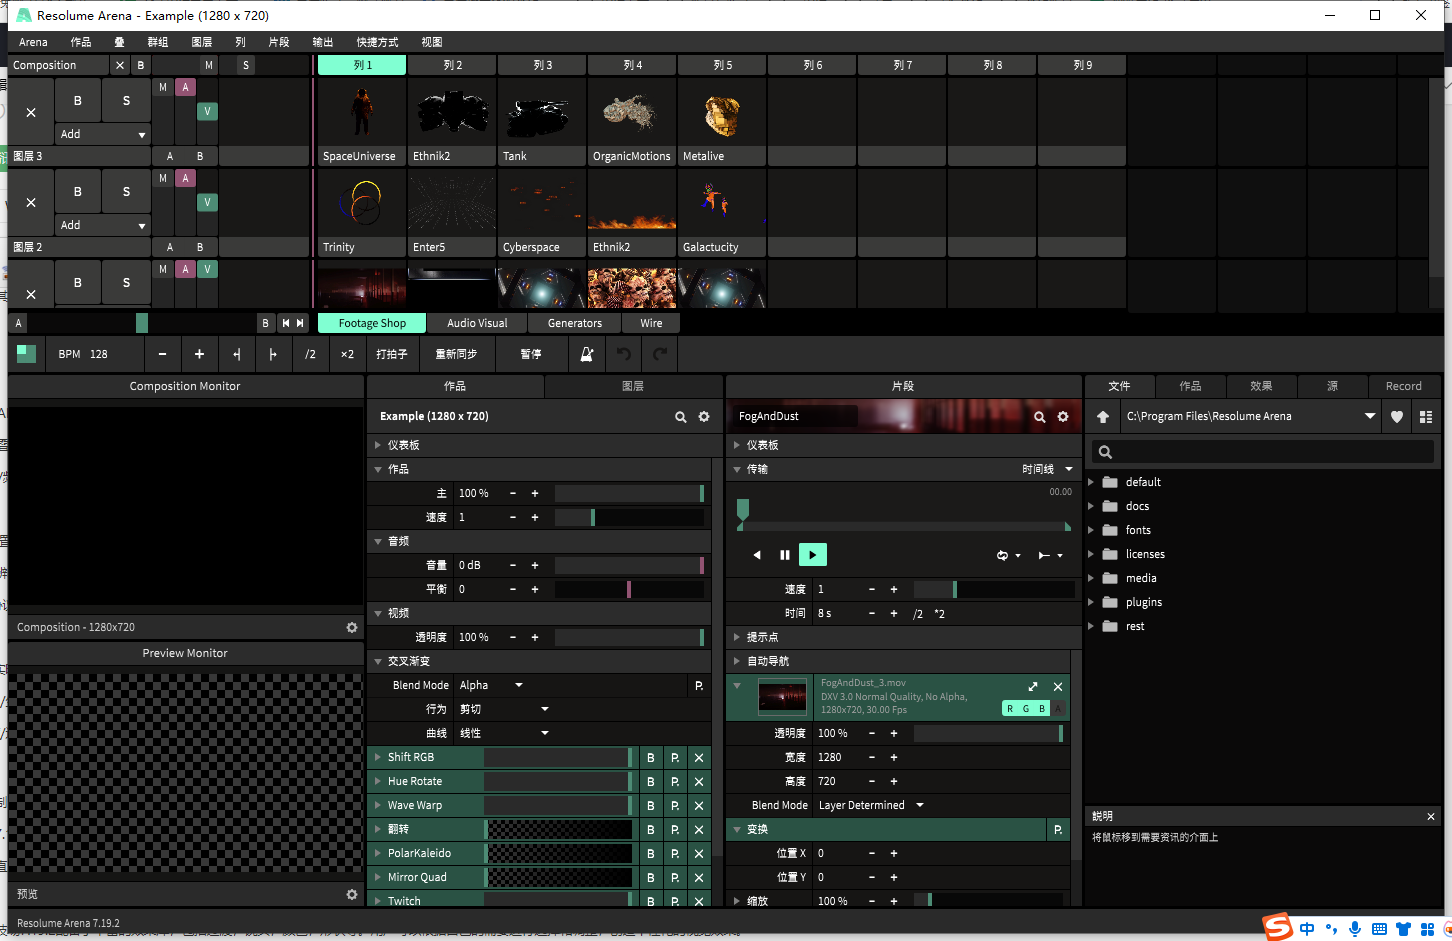This screenshot has height=941, width=1452.
Task: Switch the file browser to grid view
Action: pos(1426,417)
